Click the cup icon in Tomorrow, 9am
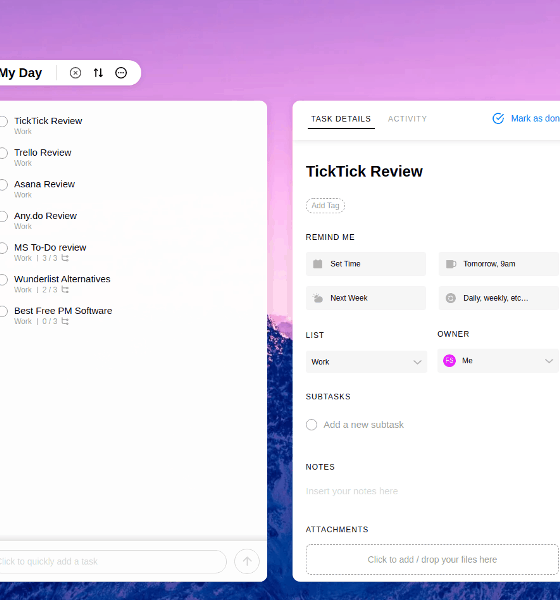The image size is (560, 600). pos(451,264)
